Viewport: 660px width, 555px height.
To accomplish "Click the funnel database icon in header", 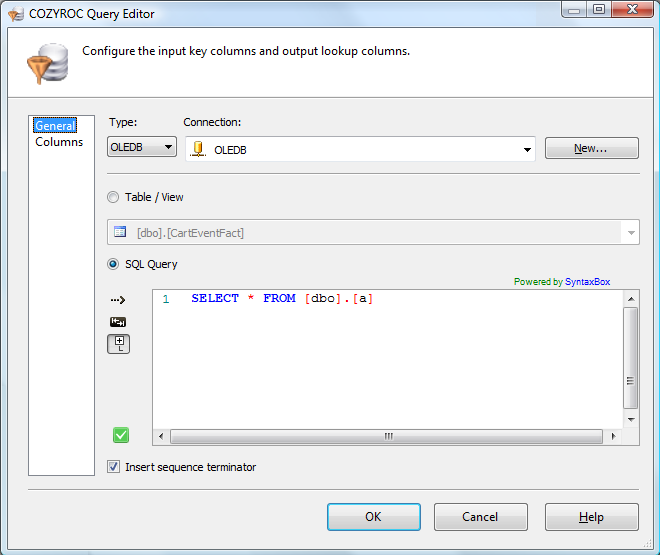I will (x=48, y=63).
